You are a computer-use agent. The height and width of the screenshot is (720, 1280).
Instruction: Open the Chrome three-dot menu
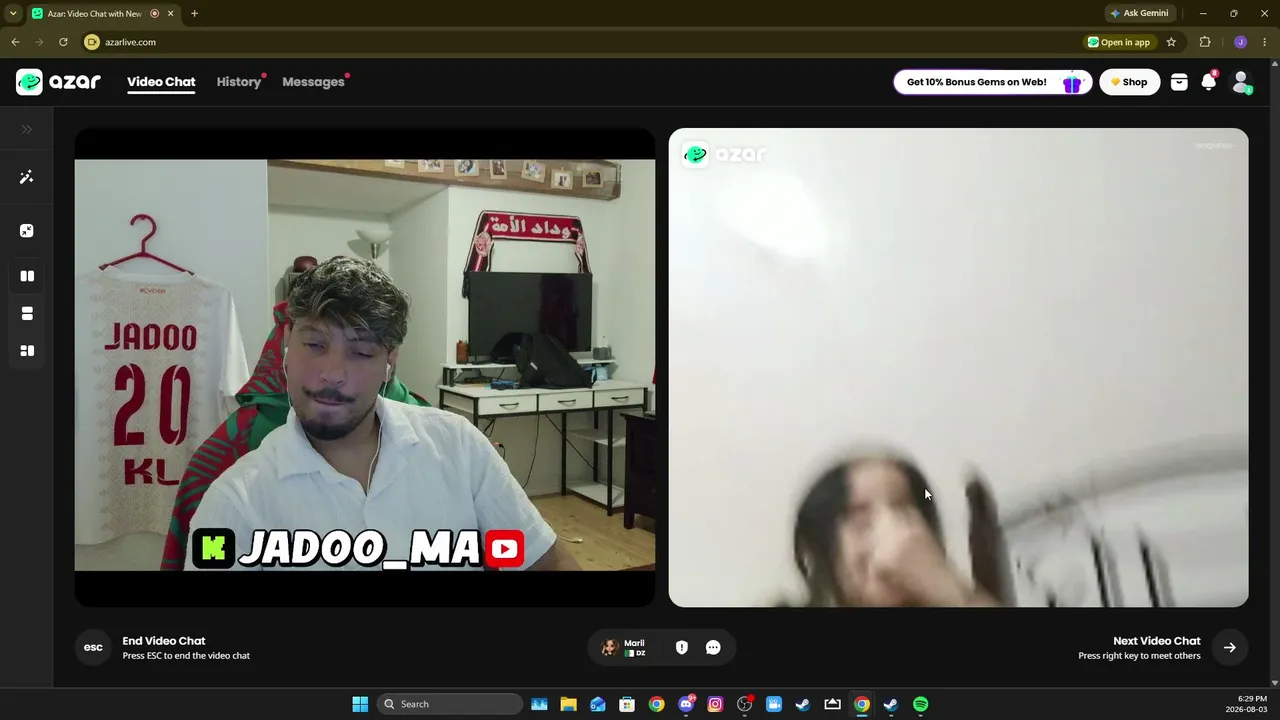[1264, 42]
